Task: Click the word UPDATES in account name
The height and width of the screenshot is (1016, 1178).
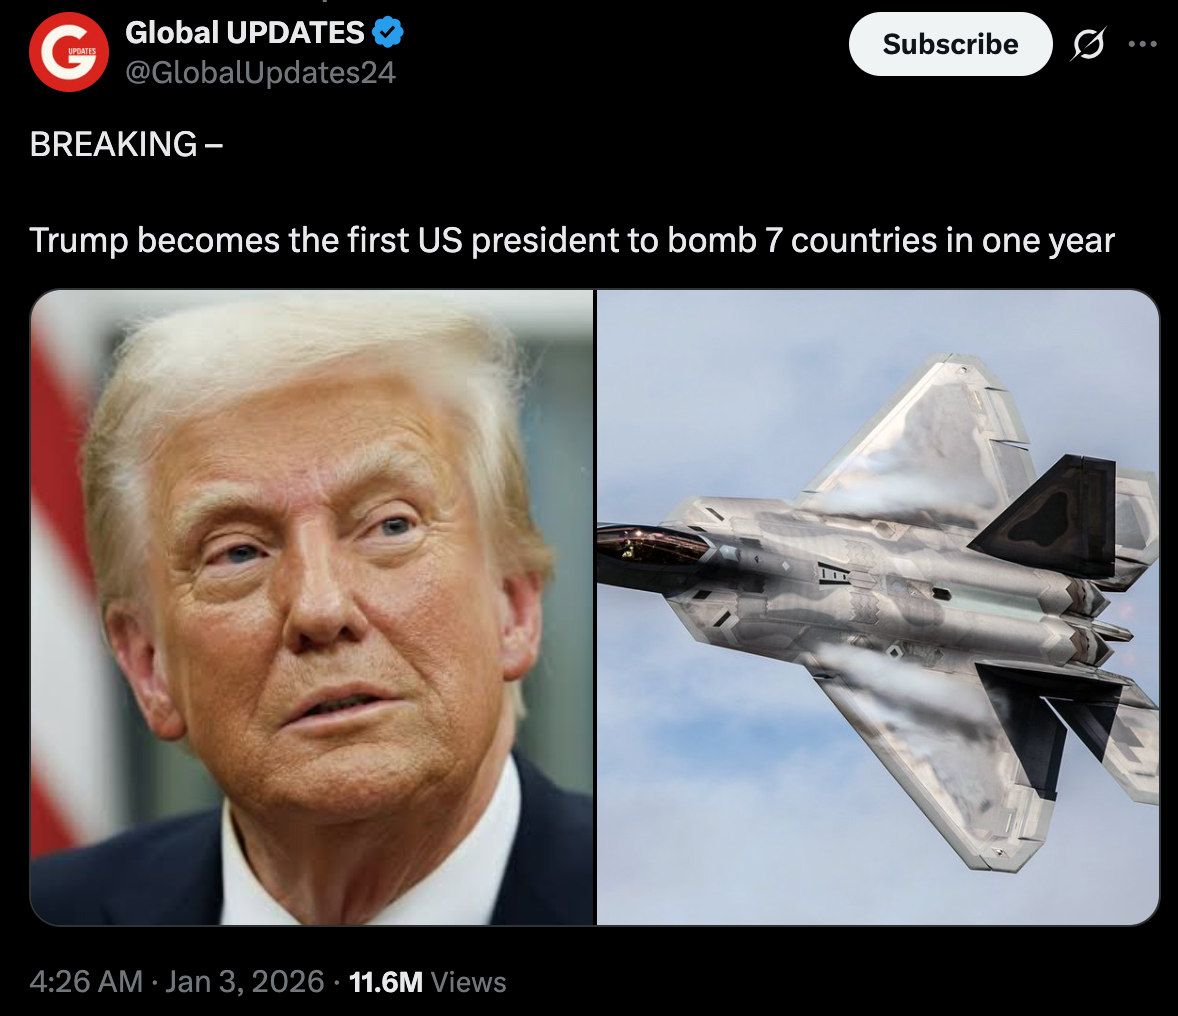Action: point(295,32)
